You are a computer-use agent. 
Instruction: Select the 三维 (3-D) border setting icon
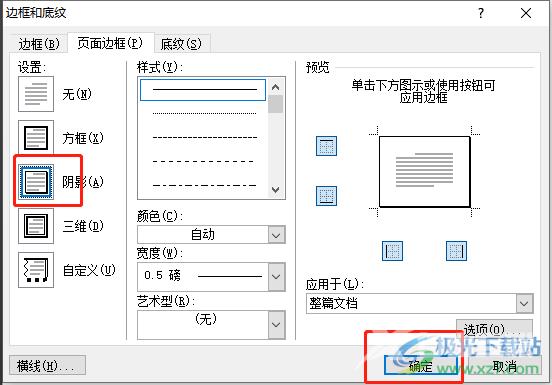(36, 226)
